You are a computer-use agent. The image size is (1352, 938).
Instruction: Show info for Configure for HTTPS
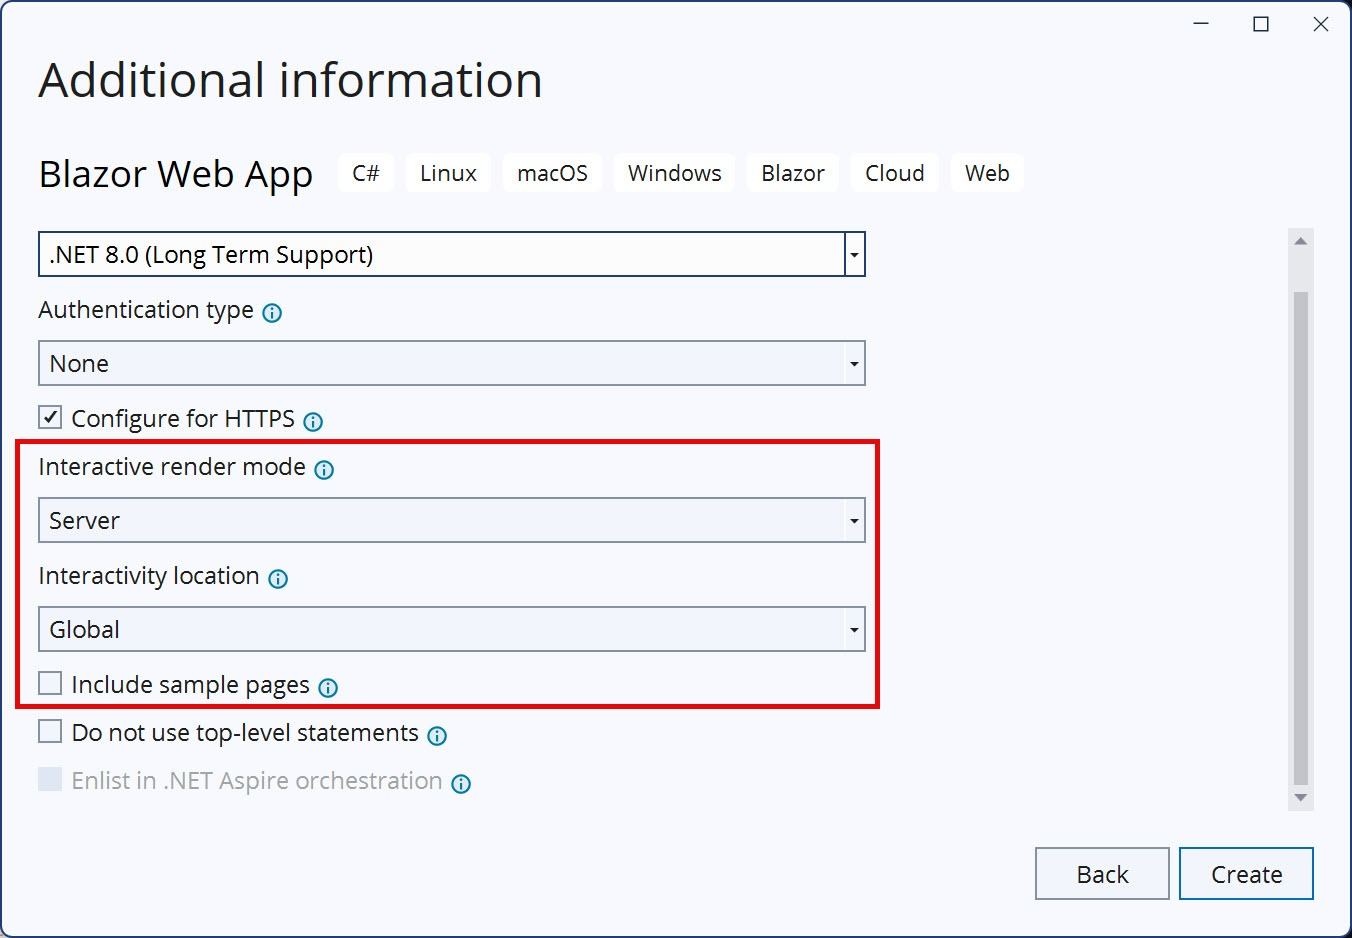(313, 421)
